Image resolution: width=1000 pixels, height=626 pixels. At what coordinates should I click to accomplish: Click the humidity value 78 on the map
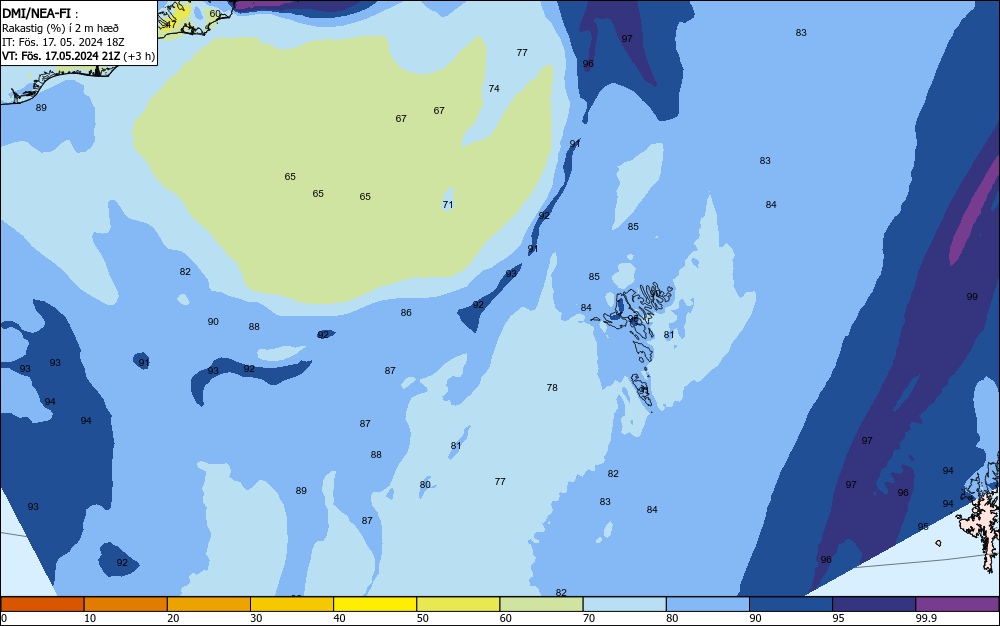tap(552, 388)
